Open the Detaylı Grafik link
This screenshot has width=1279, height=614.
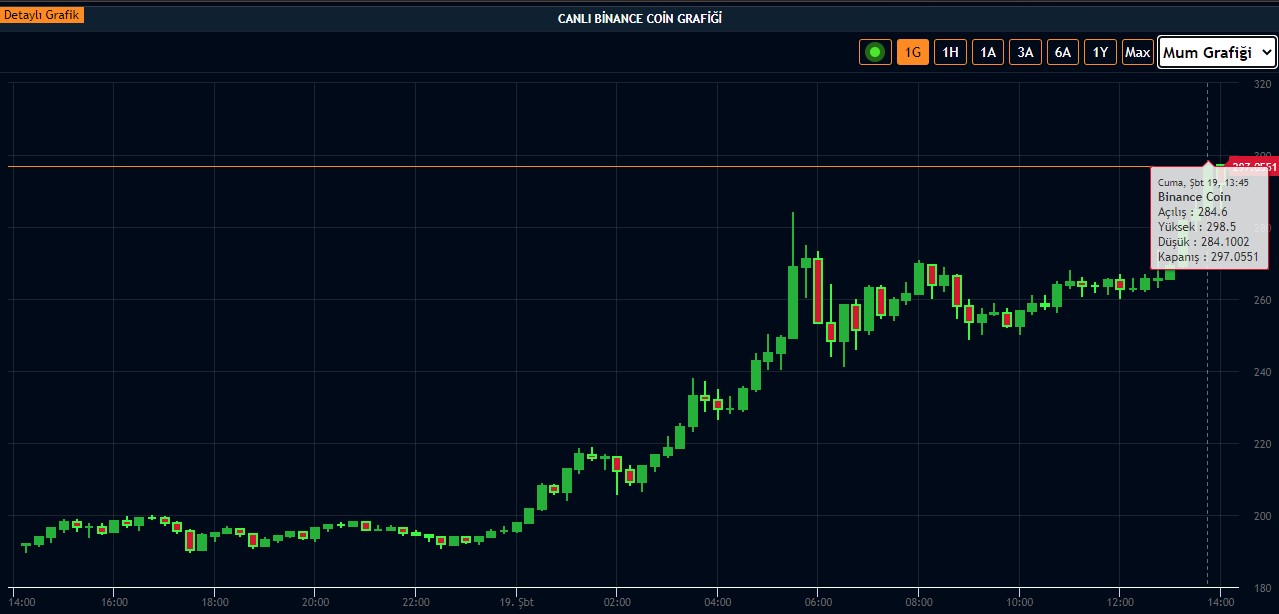42,15
